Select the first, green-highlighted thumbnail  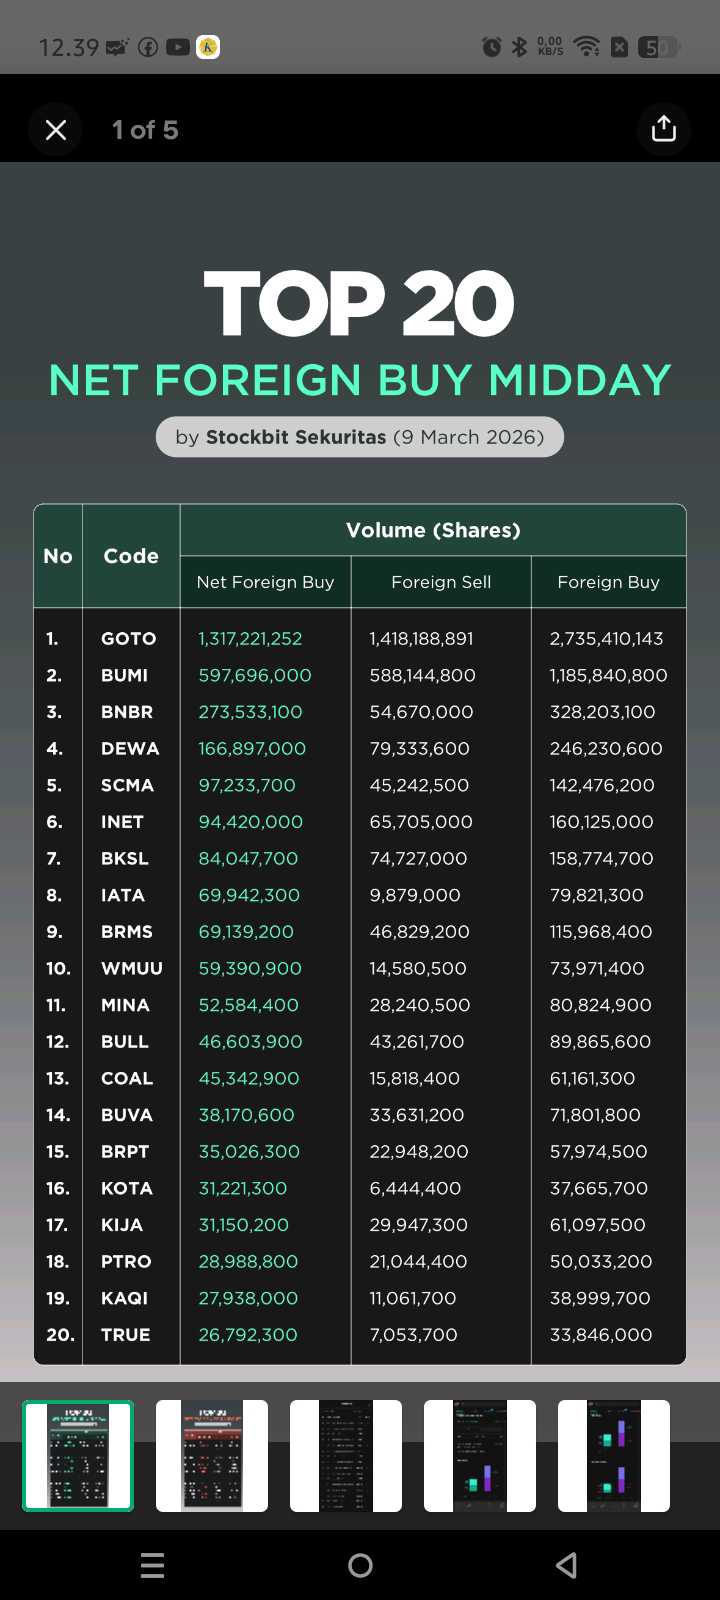coord(78,1455)
